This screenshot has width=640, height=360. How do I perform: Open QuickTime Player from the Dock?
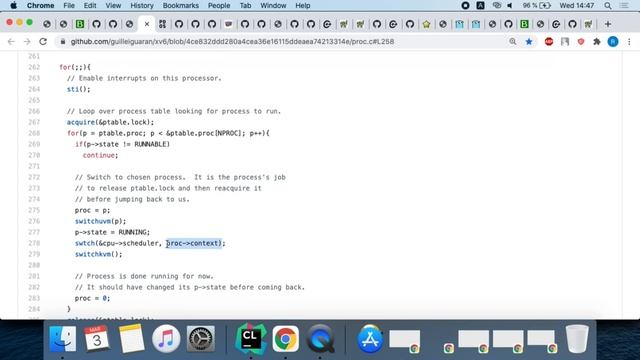click(x=320, y=338)
